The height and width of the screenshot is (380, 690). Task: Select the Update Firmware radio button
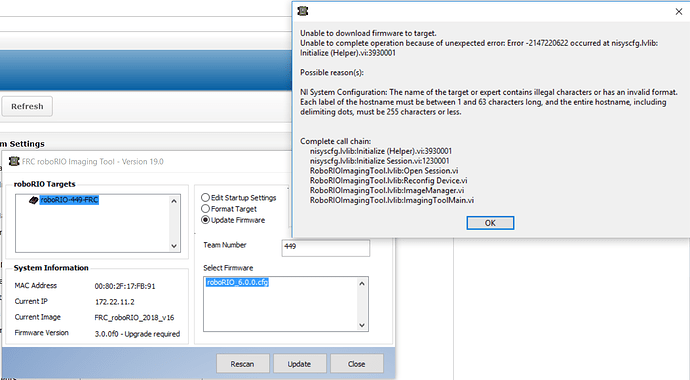pos(206,219)
